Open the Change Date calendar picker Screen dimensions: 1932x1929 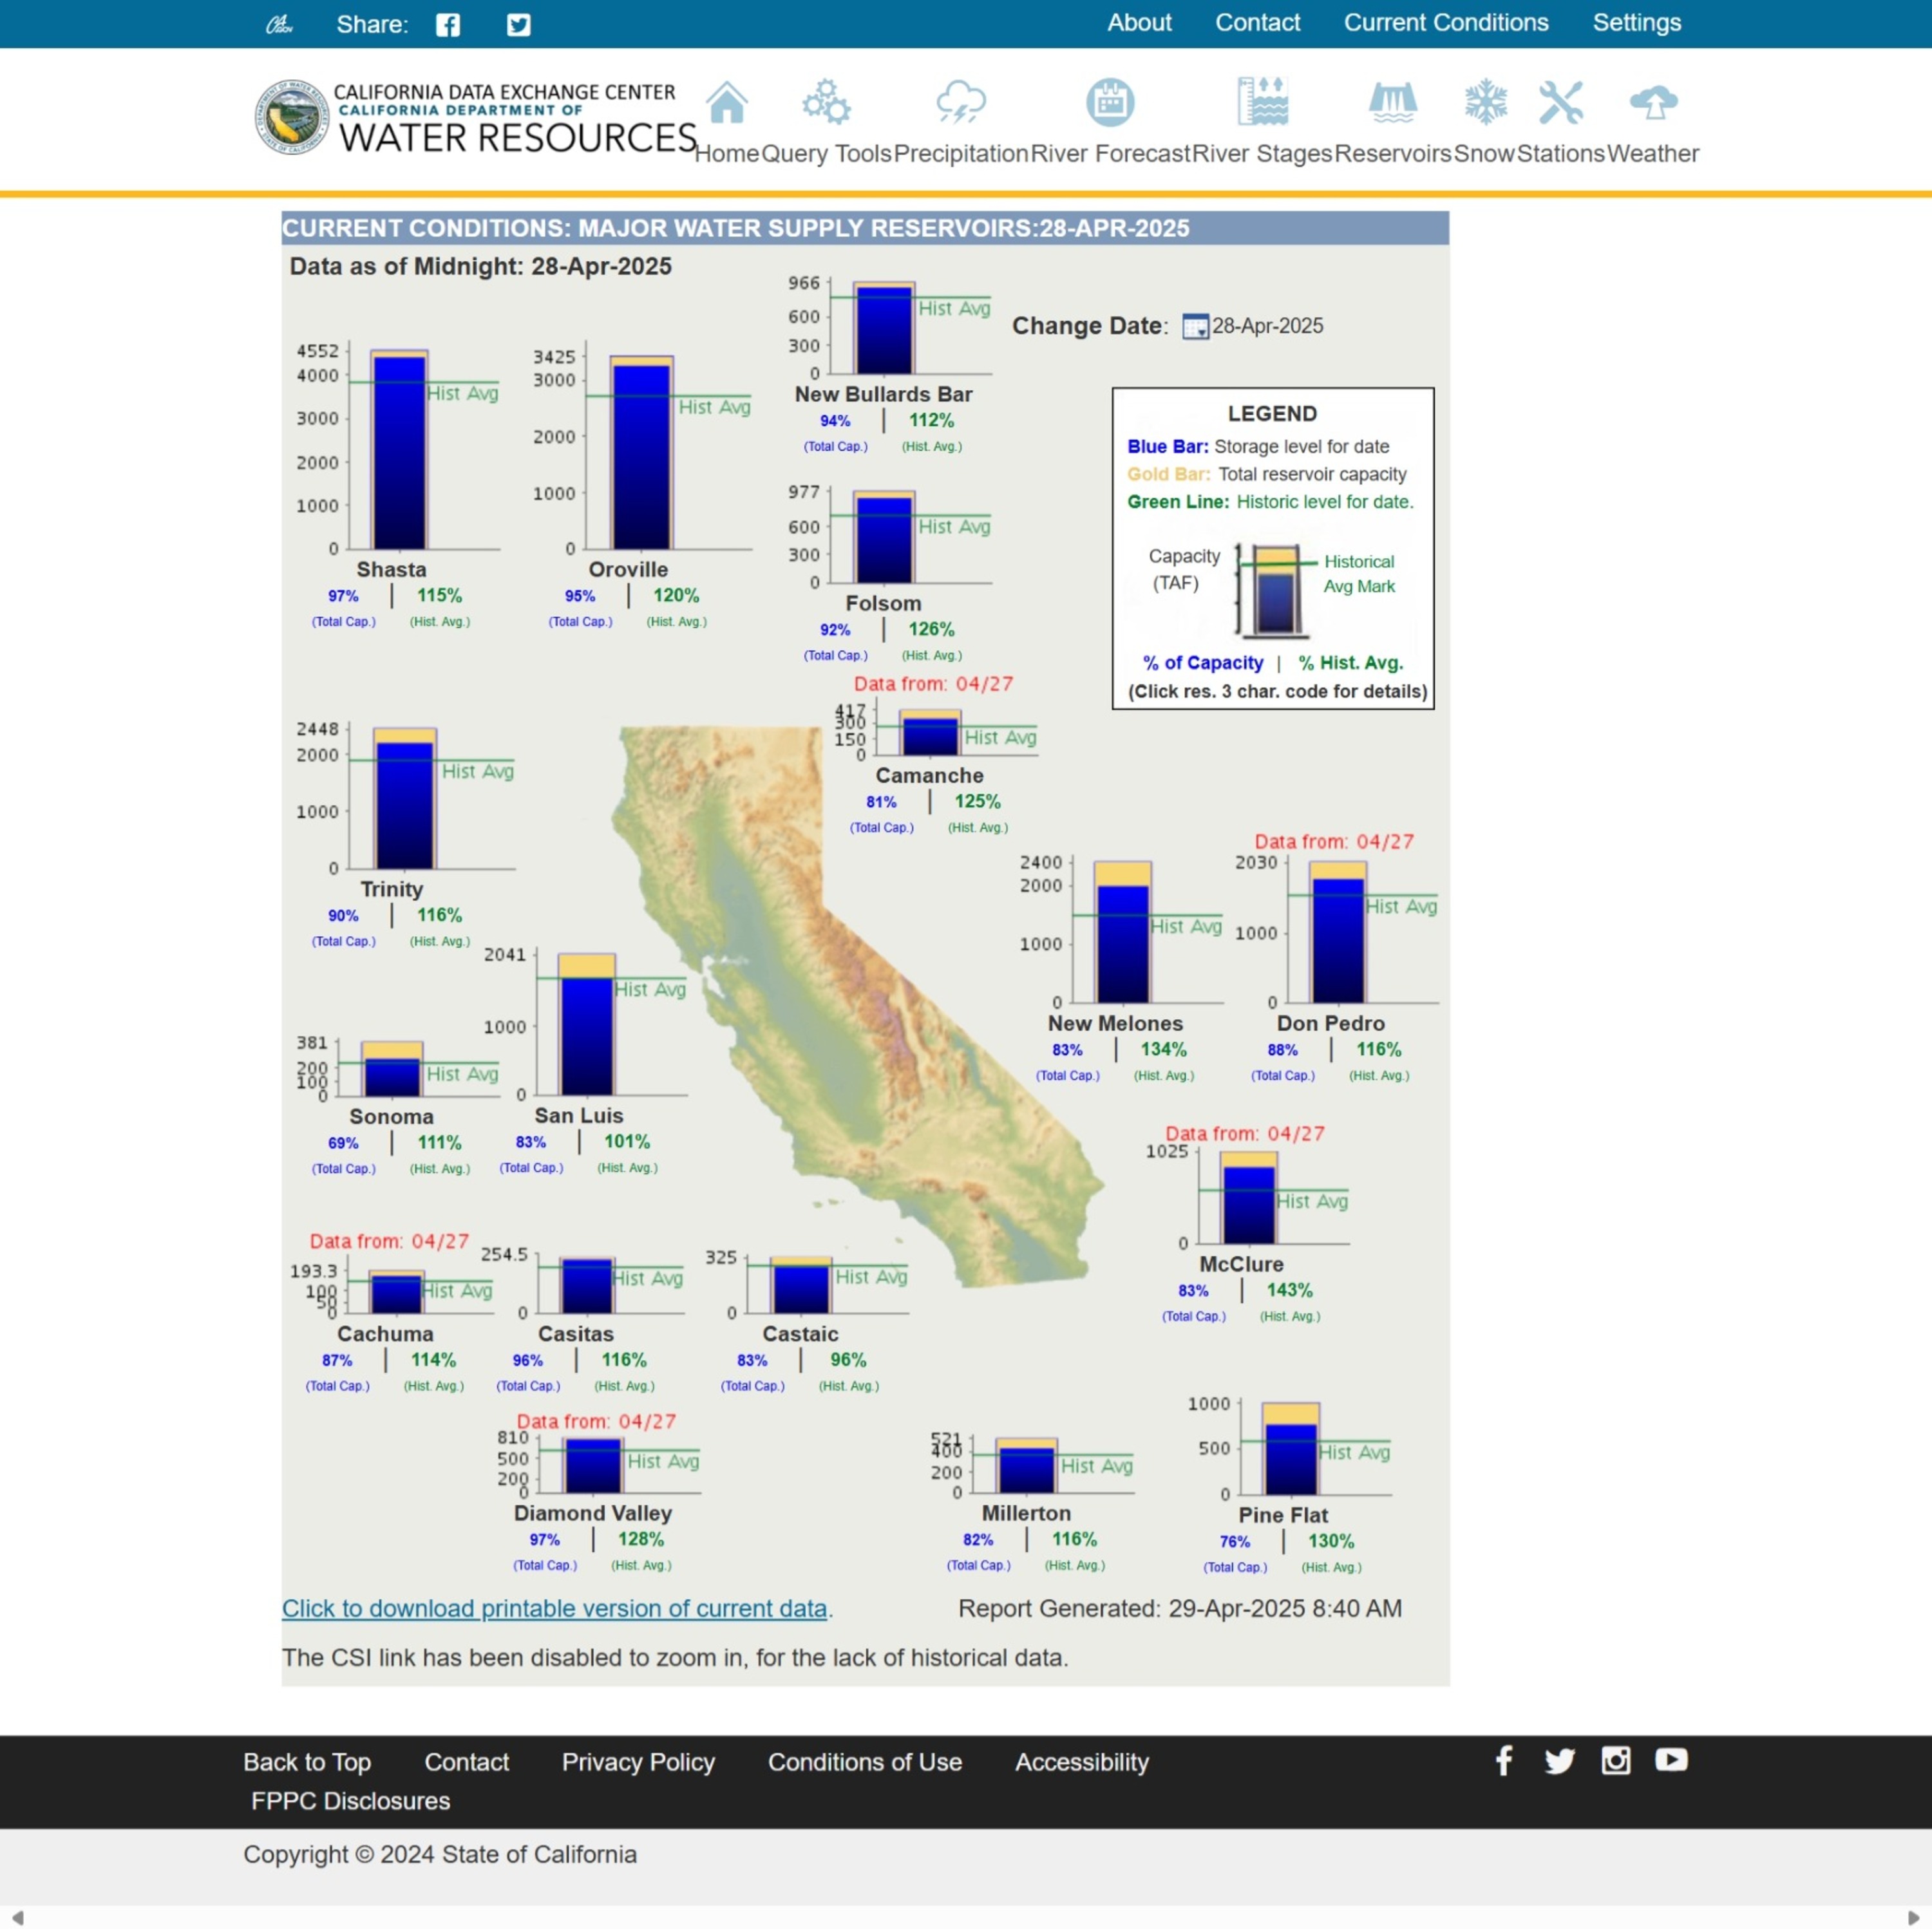click(x=1195, y=326)
